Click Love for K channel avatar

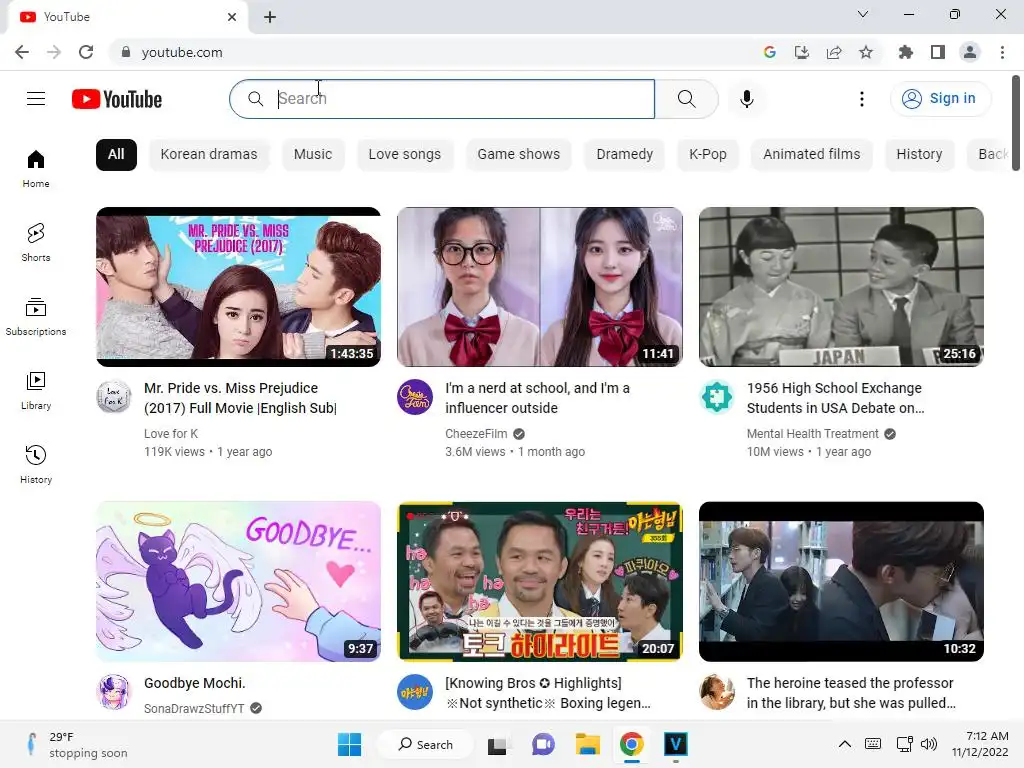point(114,396)
